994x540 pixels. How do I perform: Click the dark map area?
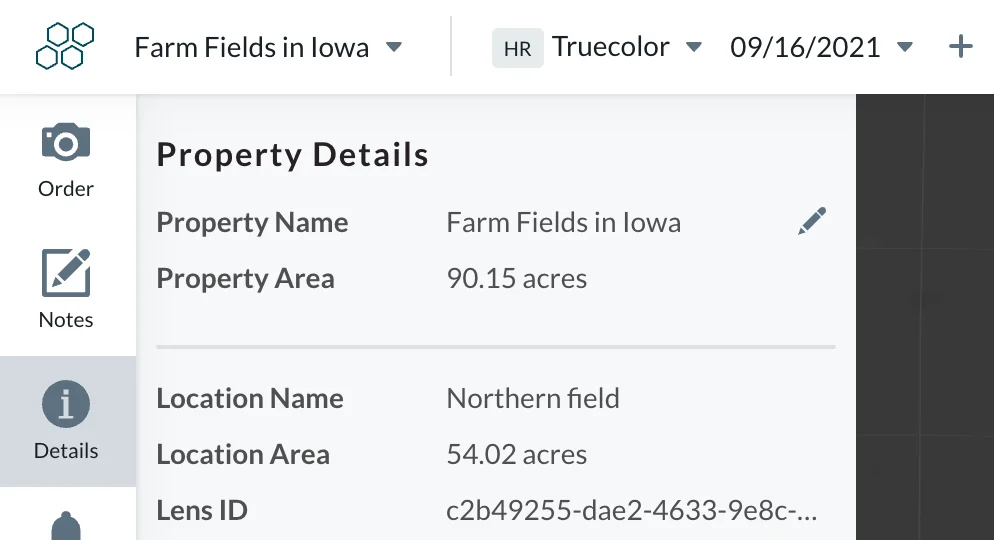point(925,317)
